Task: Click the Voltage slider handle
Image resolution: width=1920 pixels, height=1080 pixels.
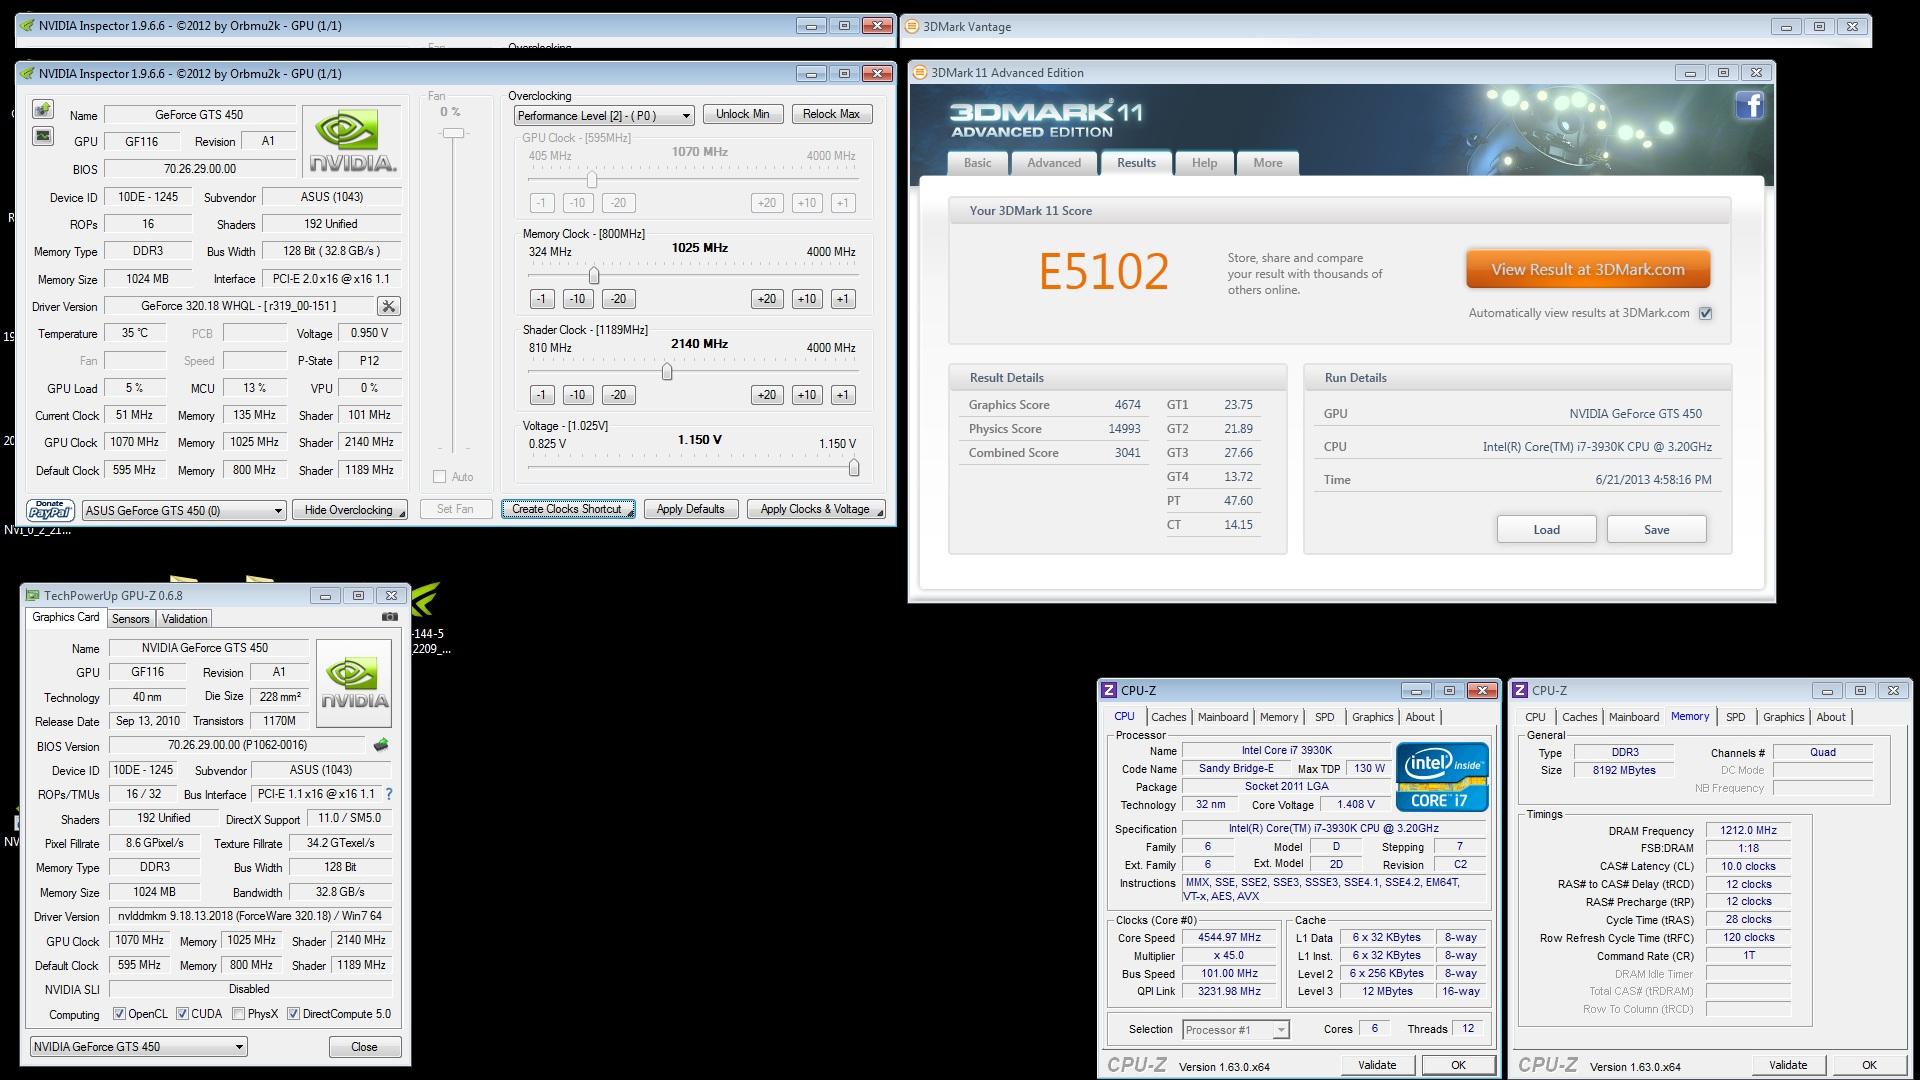Action: coord(853,467)
